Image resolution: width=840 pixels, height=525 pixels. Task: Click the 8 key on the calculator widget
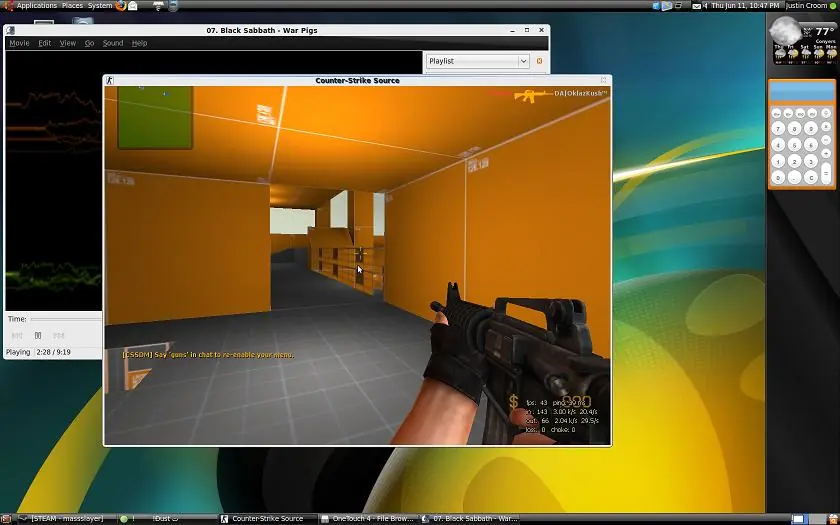point(794,129)
